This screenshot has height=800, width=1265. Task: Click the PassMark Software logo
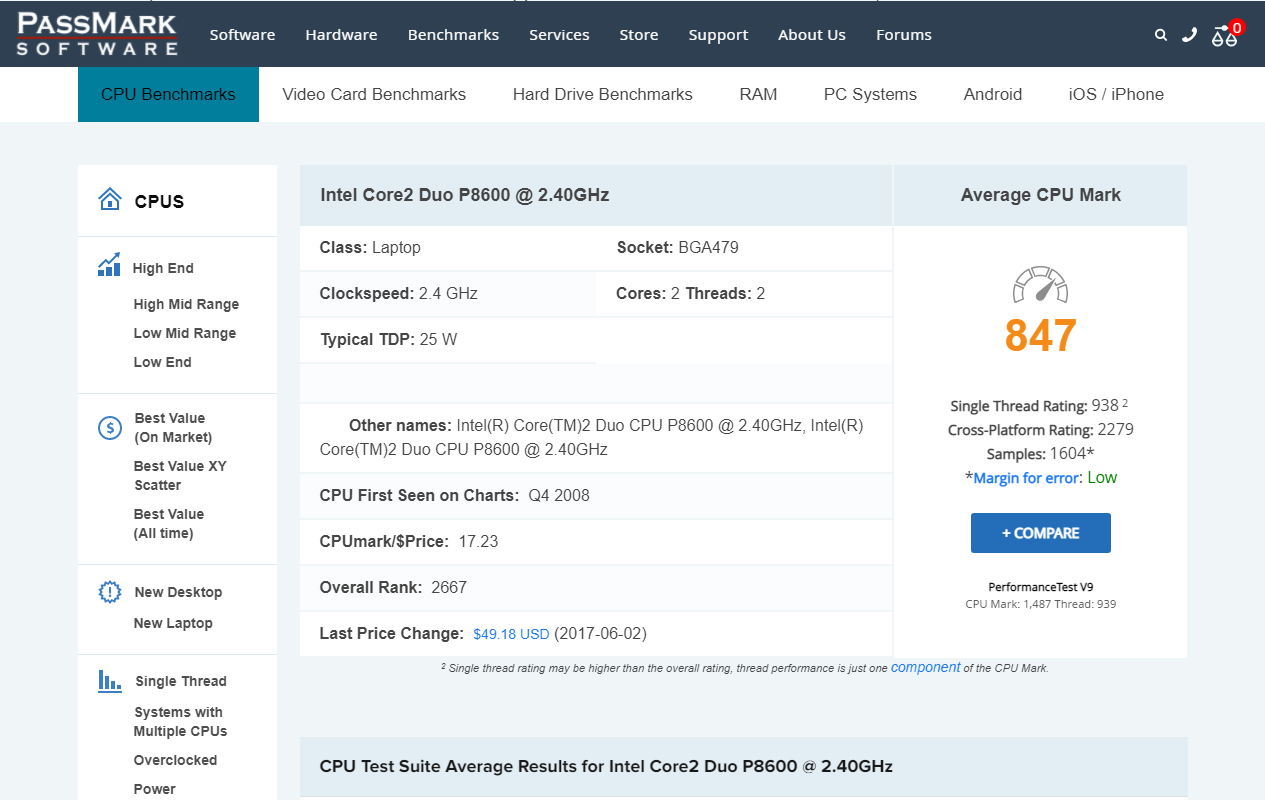[x=97, y=33]
